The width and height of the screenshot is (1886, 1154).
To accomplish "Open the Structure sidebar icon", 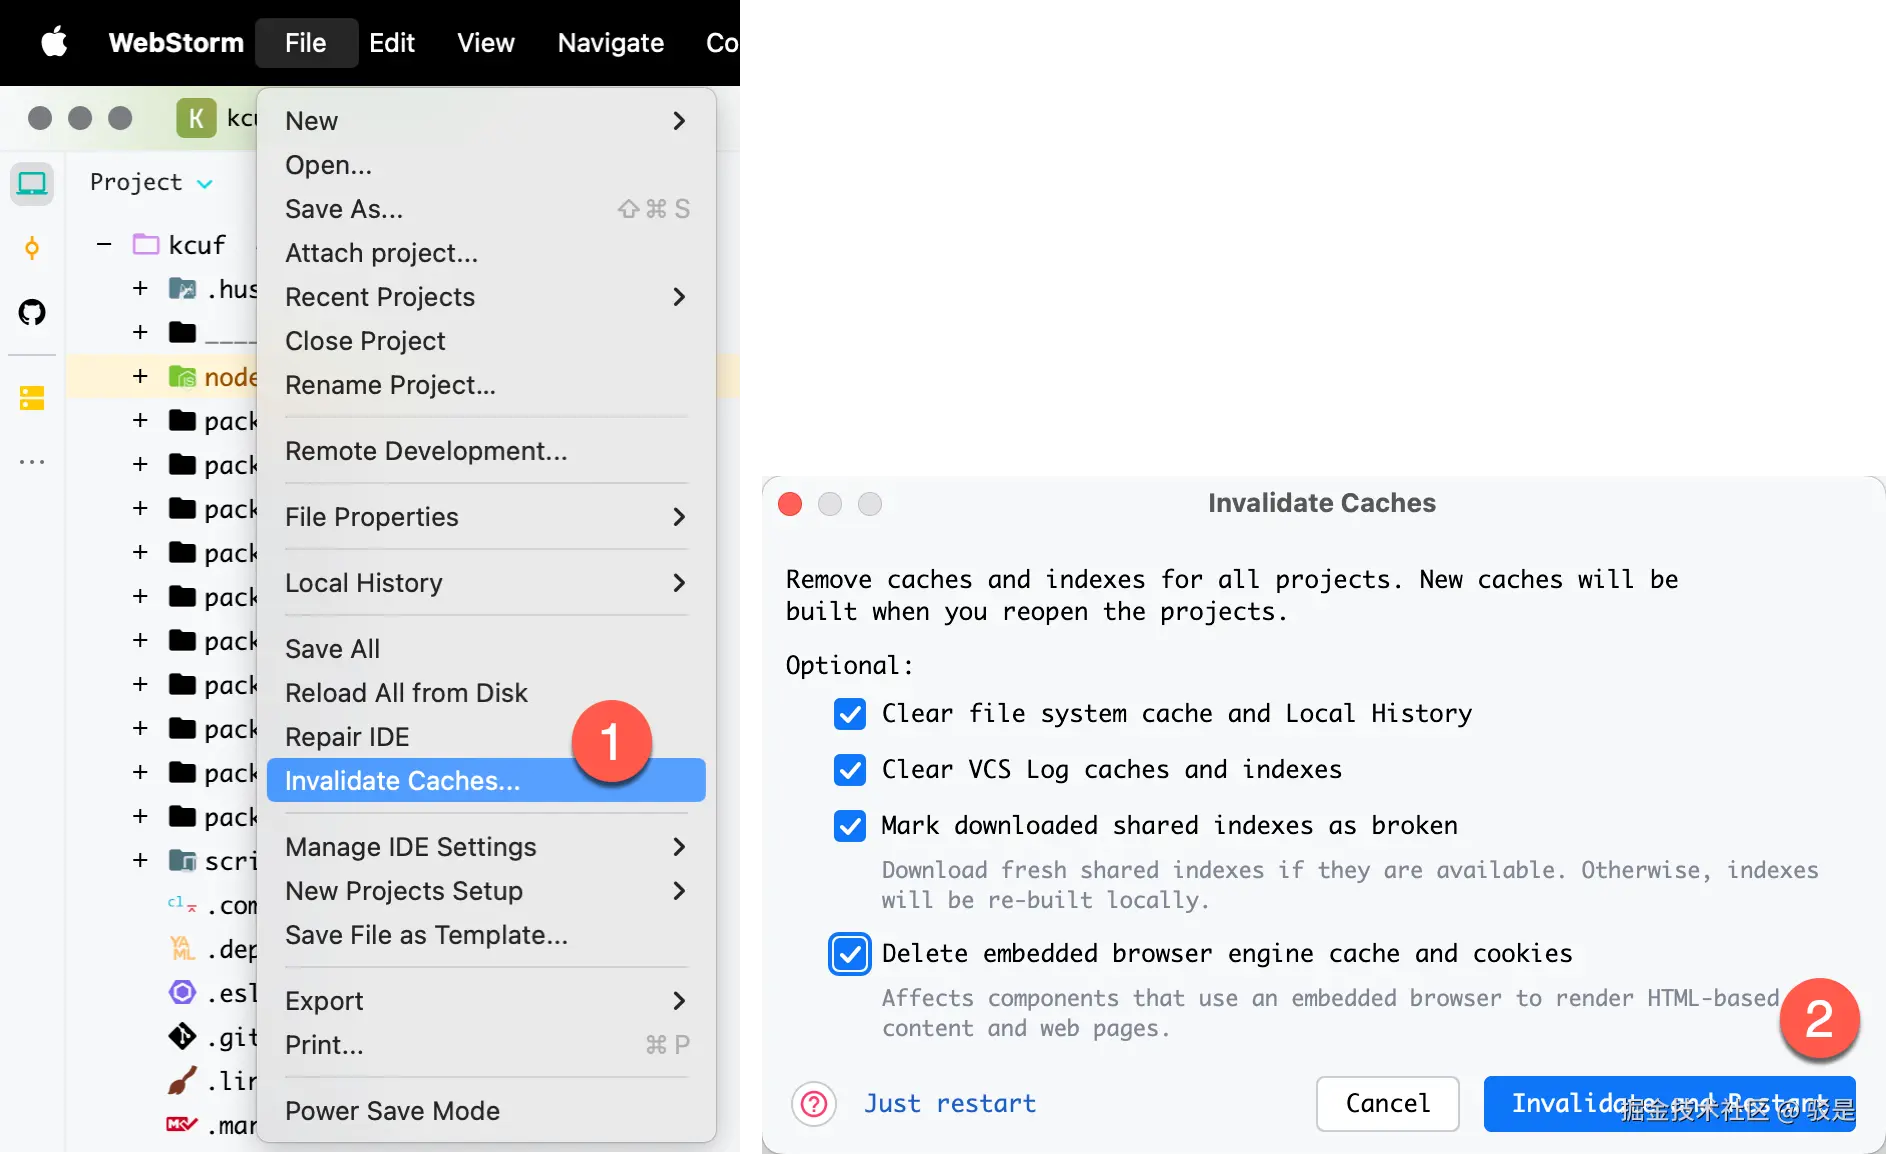I will pos(32,398).
